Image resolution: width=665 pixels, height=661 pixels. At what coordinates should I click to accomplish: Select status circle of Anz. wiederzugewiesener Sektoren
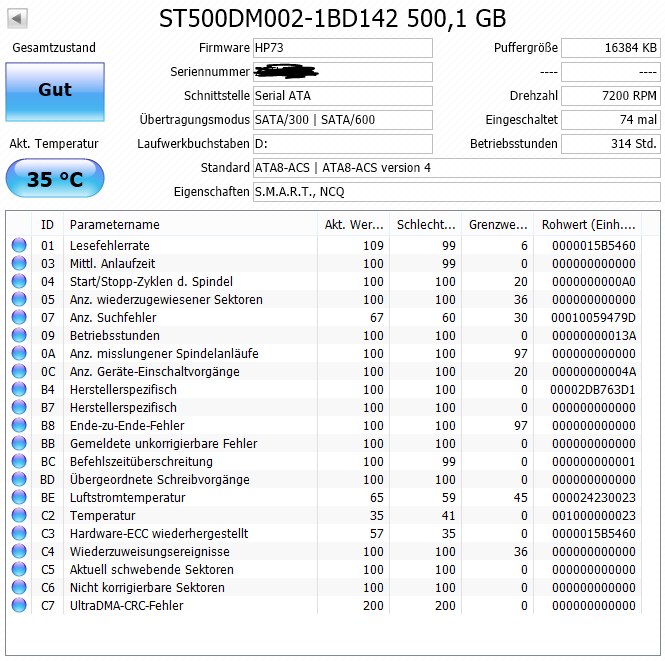click(19, 299)
